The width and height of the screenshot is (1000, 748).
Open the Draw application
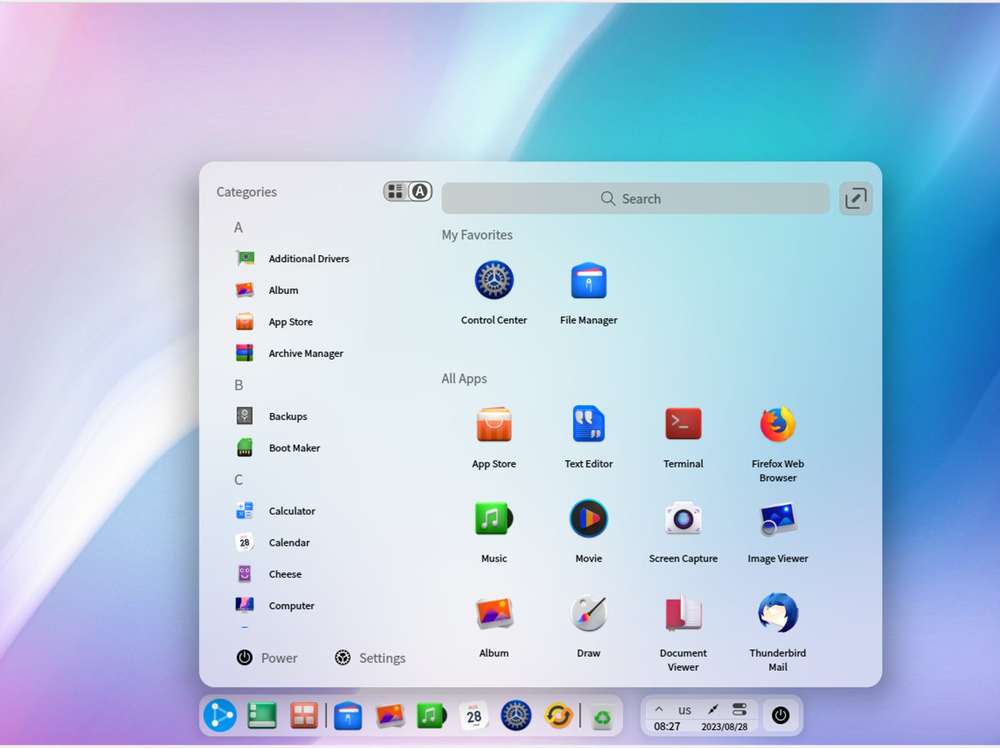click(x=588, y=614)
